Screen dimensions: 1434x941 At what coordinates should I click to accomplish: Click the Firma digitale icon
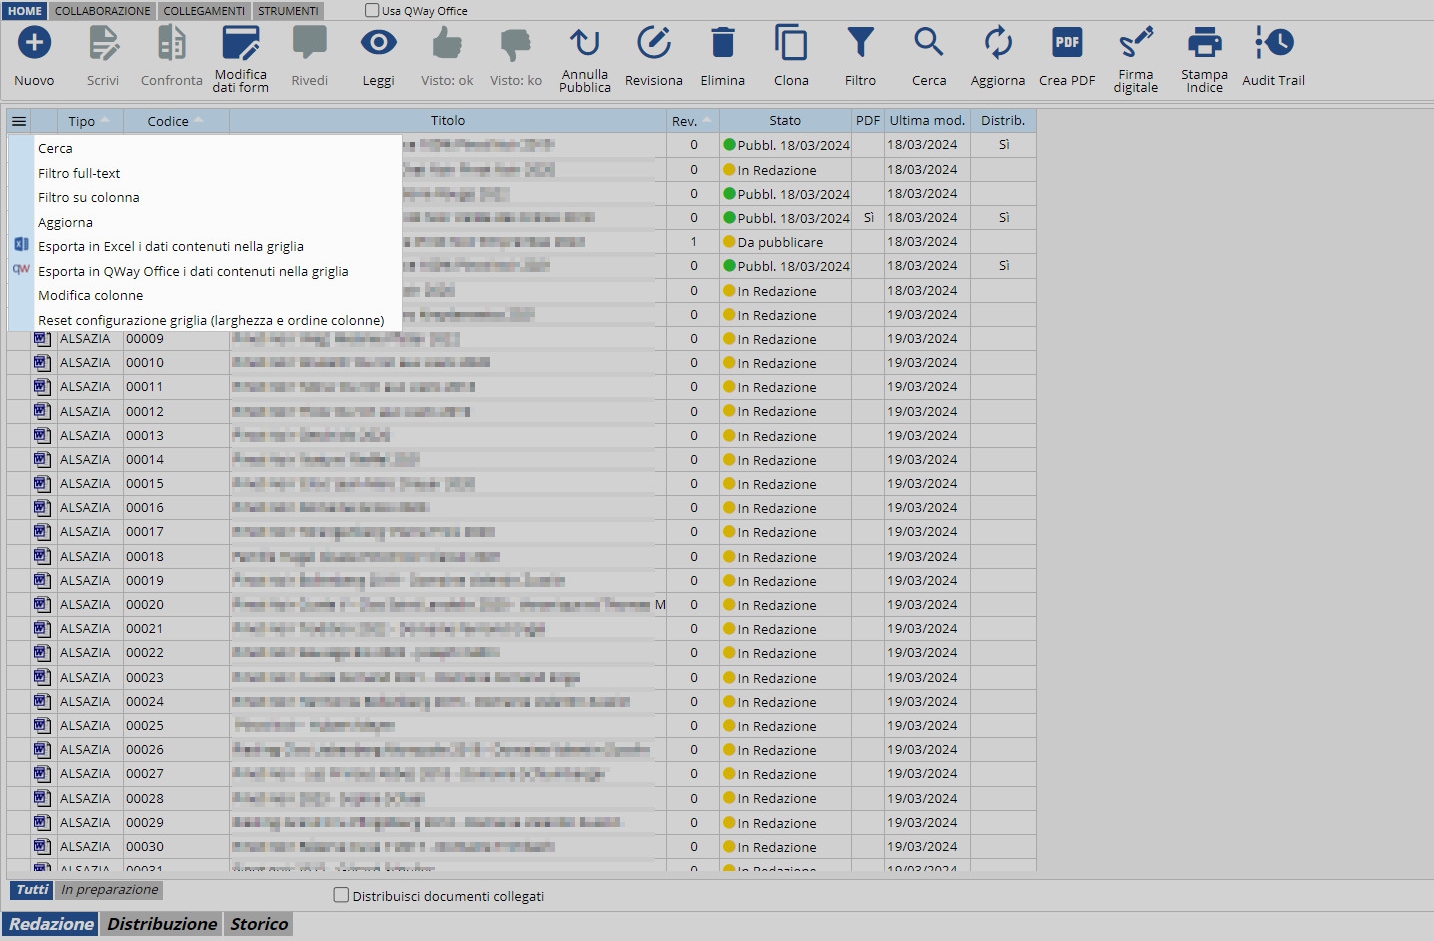click(x=1136, y=44)
